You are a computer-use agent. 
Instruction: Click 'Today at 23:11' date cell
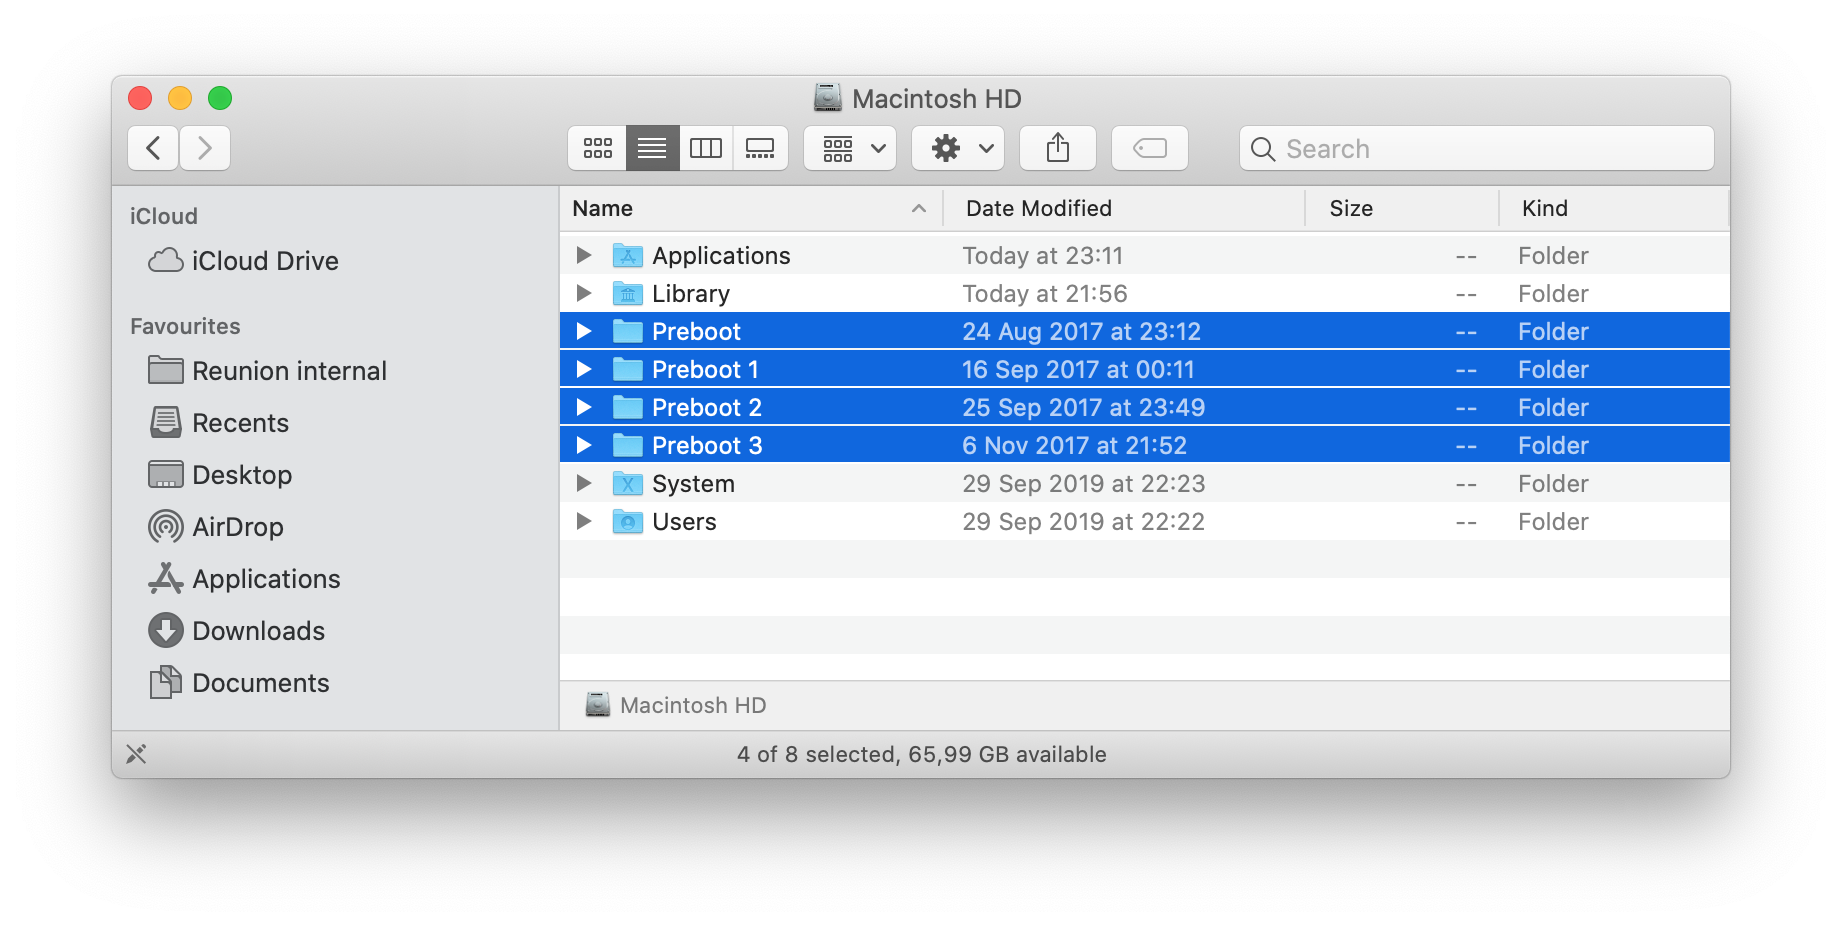click(x=1042, y=256)
